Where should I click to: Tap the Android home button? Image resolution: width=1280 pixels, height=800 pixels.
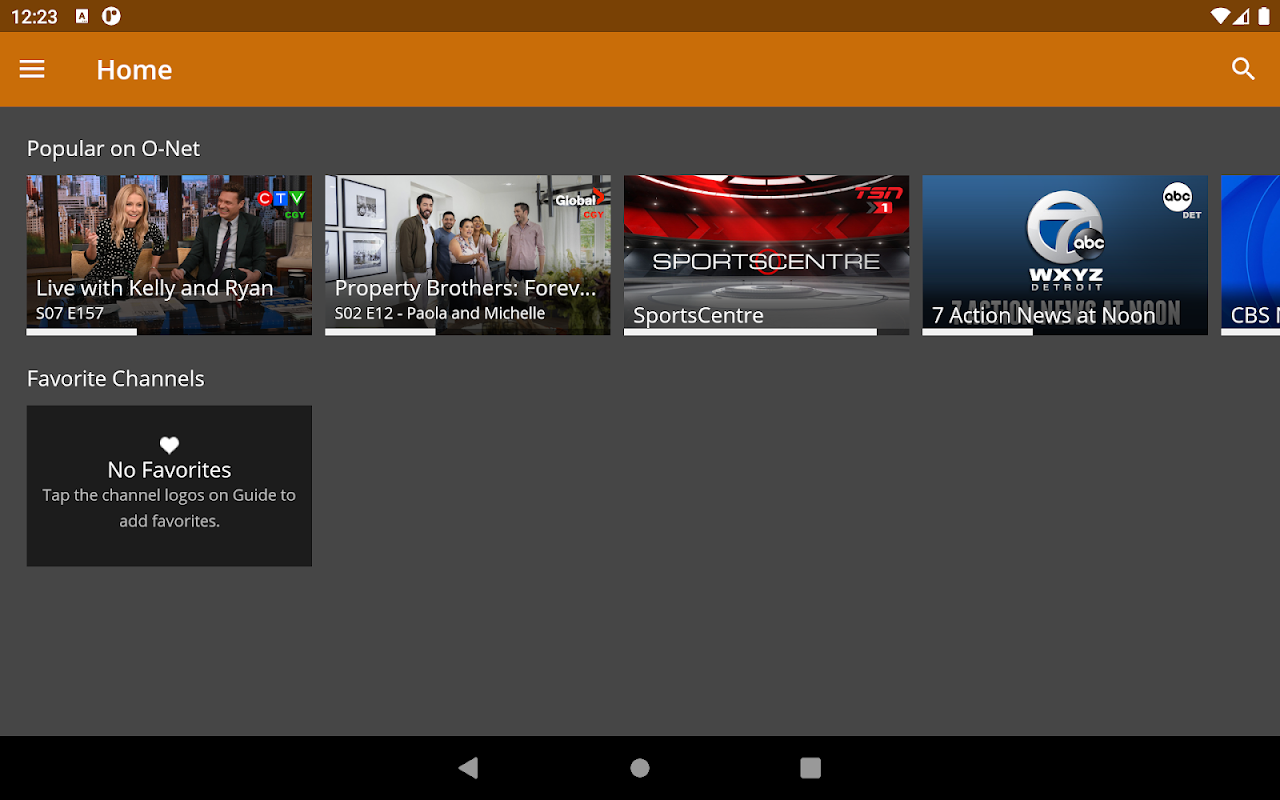[x=640, y=768]
